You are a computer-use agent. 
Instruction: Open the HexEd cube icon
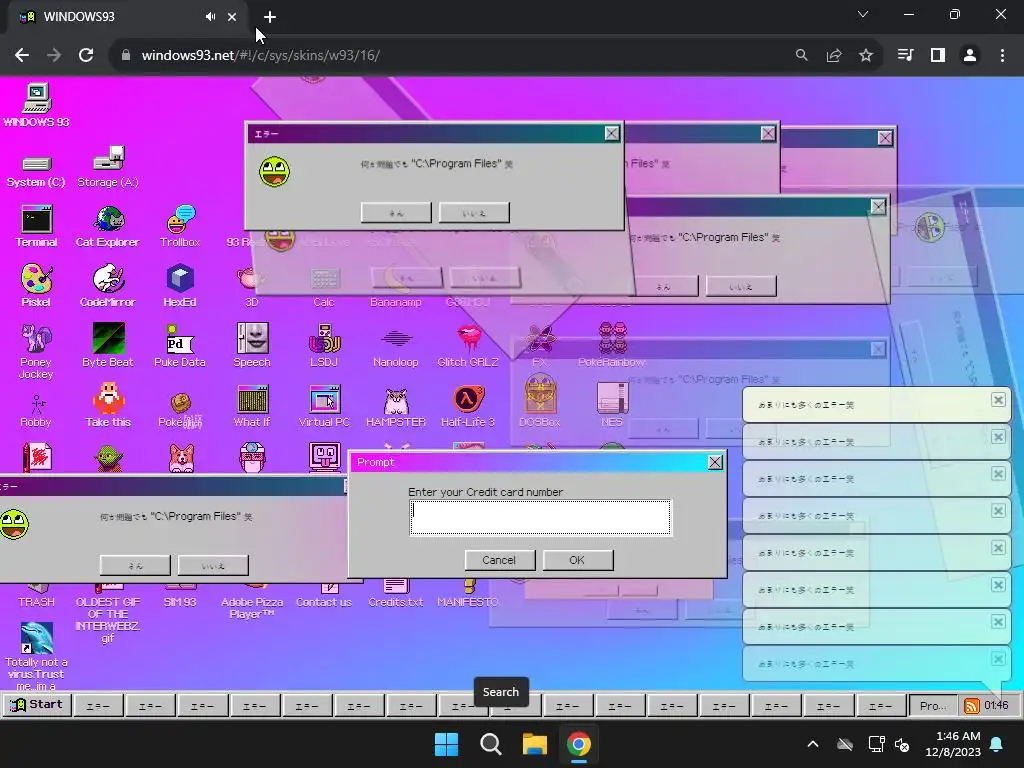[x=180, y=286]
